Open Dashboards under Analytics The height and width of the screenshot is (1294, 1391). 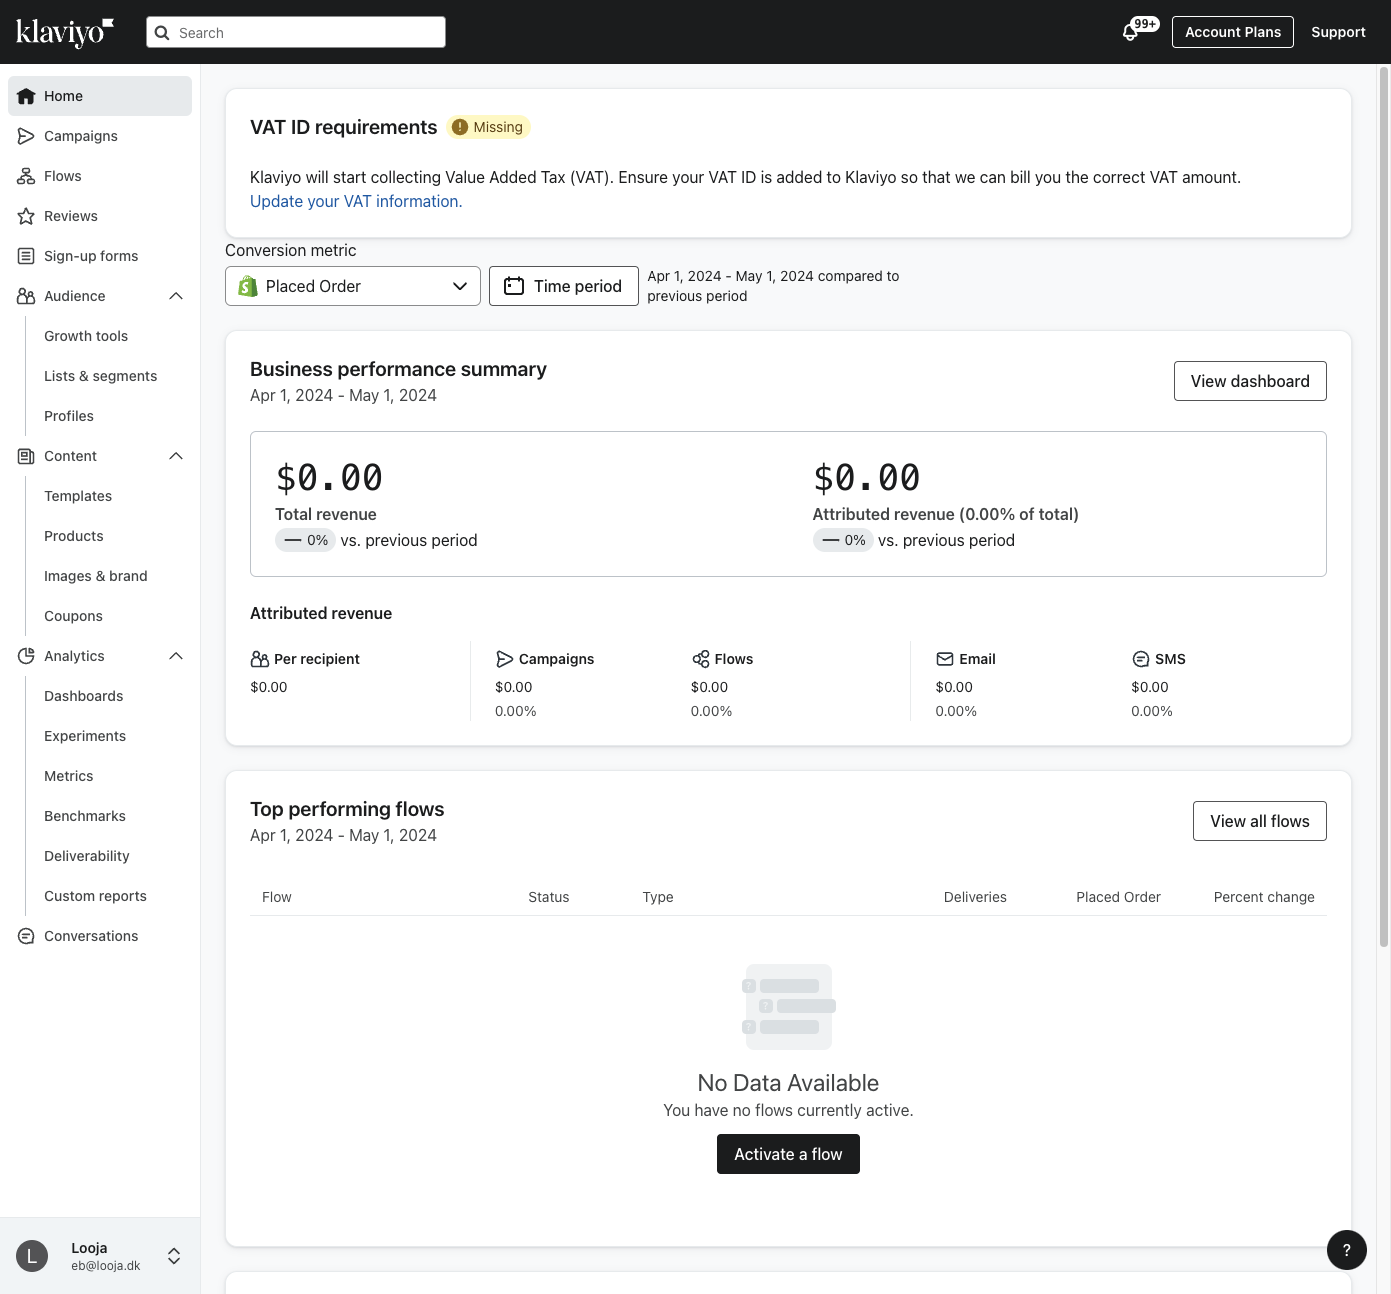[x=84, y=696]
